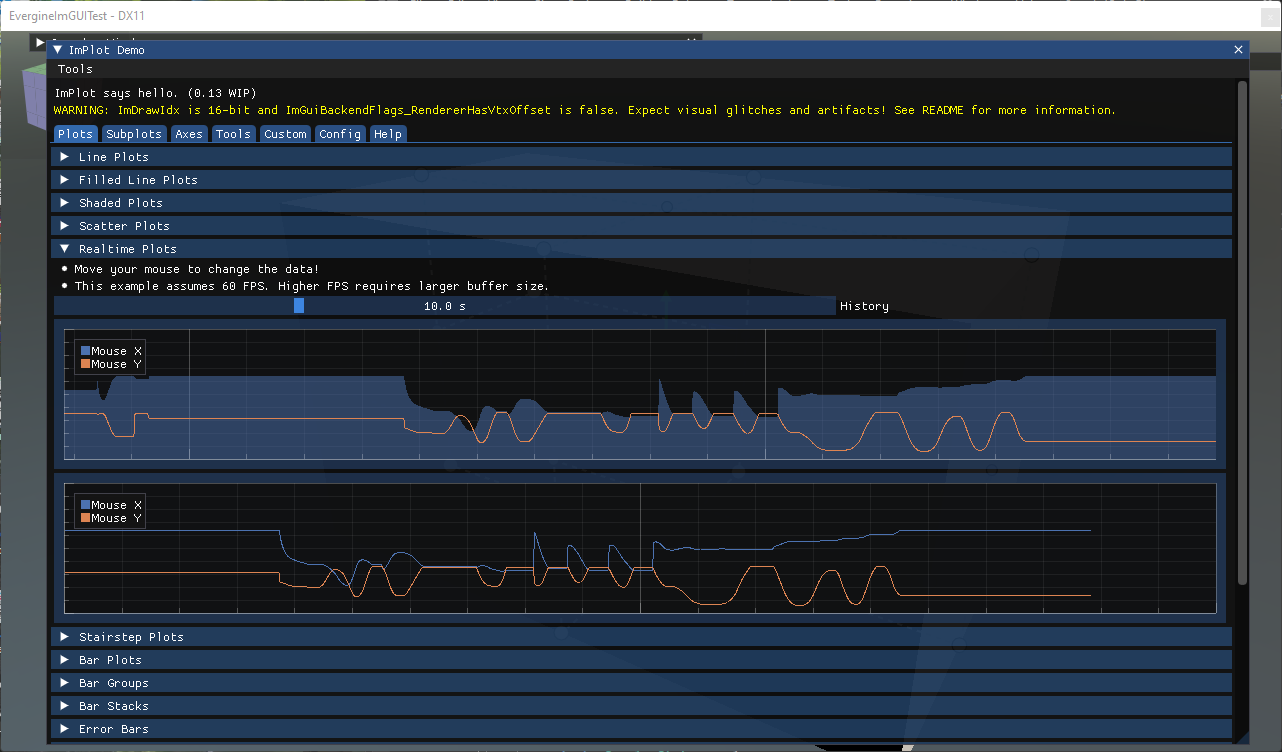Toggle Mouse Y legend swatch in lower plot
The width and height of the screenshot is (1282, 752).
coord(85,518)
